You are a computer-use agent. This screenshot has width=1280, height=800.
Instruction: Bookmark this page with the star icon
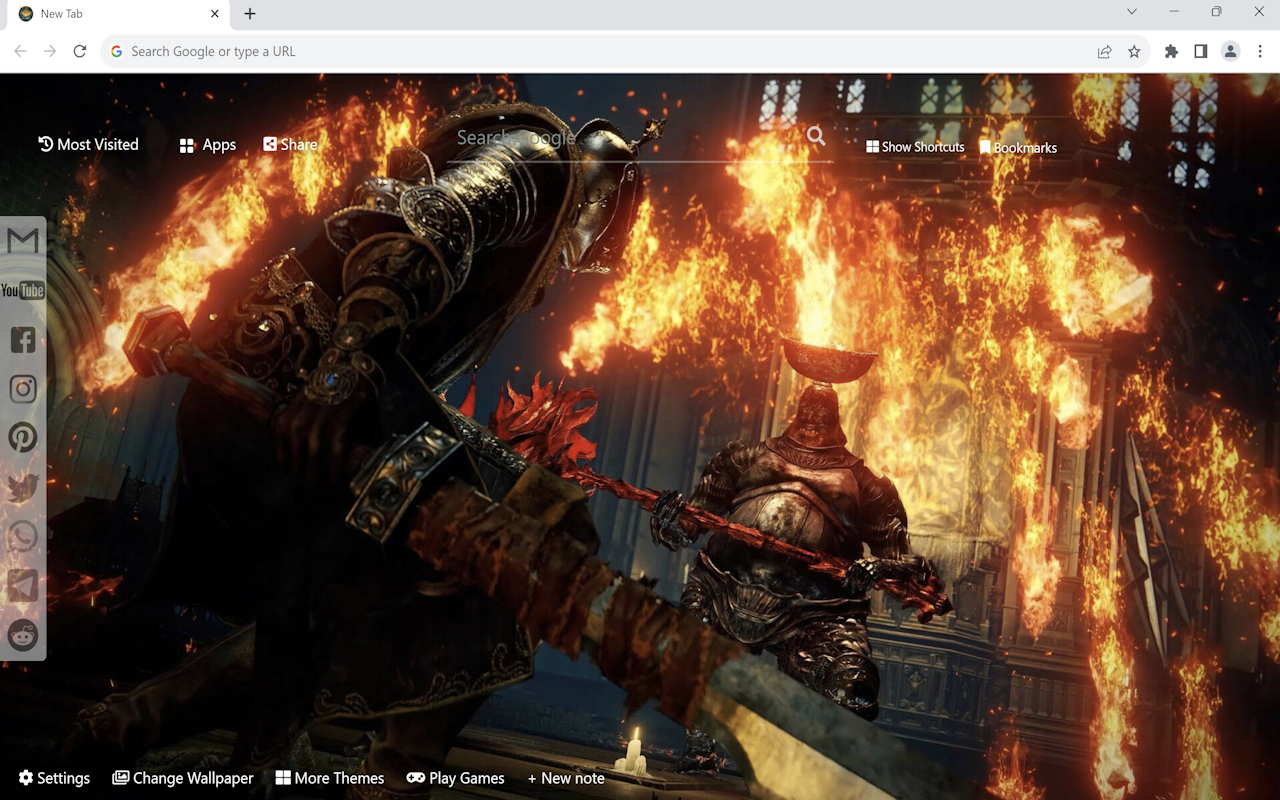coord(1135,51)
